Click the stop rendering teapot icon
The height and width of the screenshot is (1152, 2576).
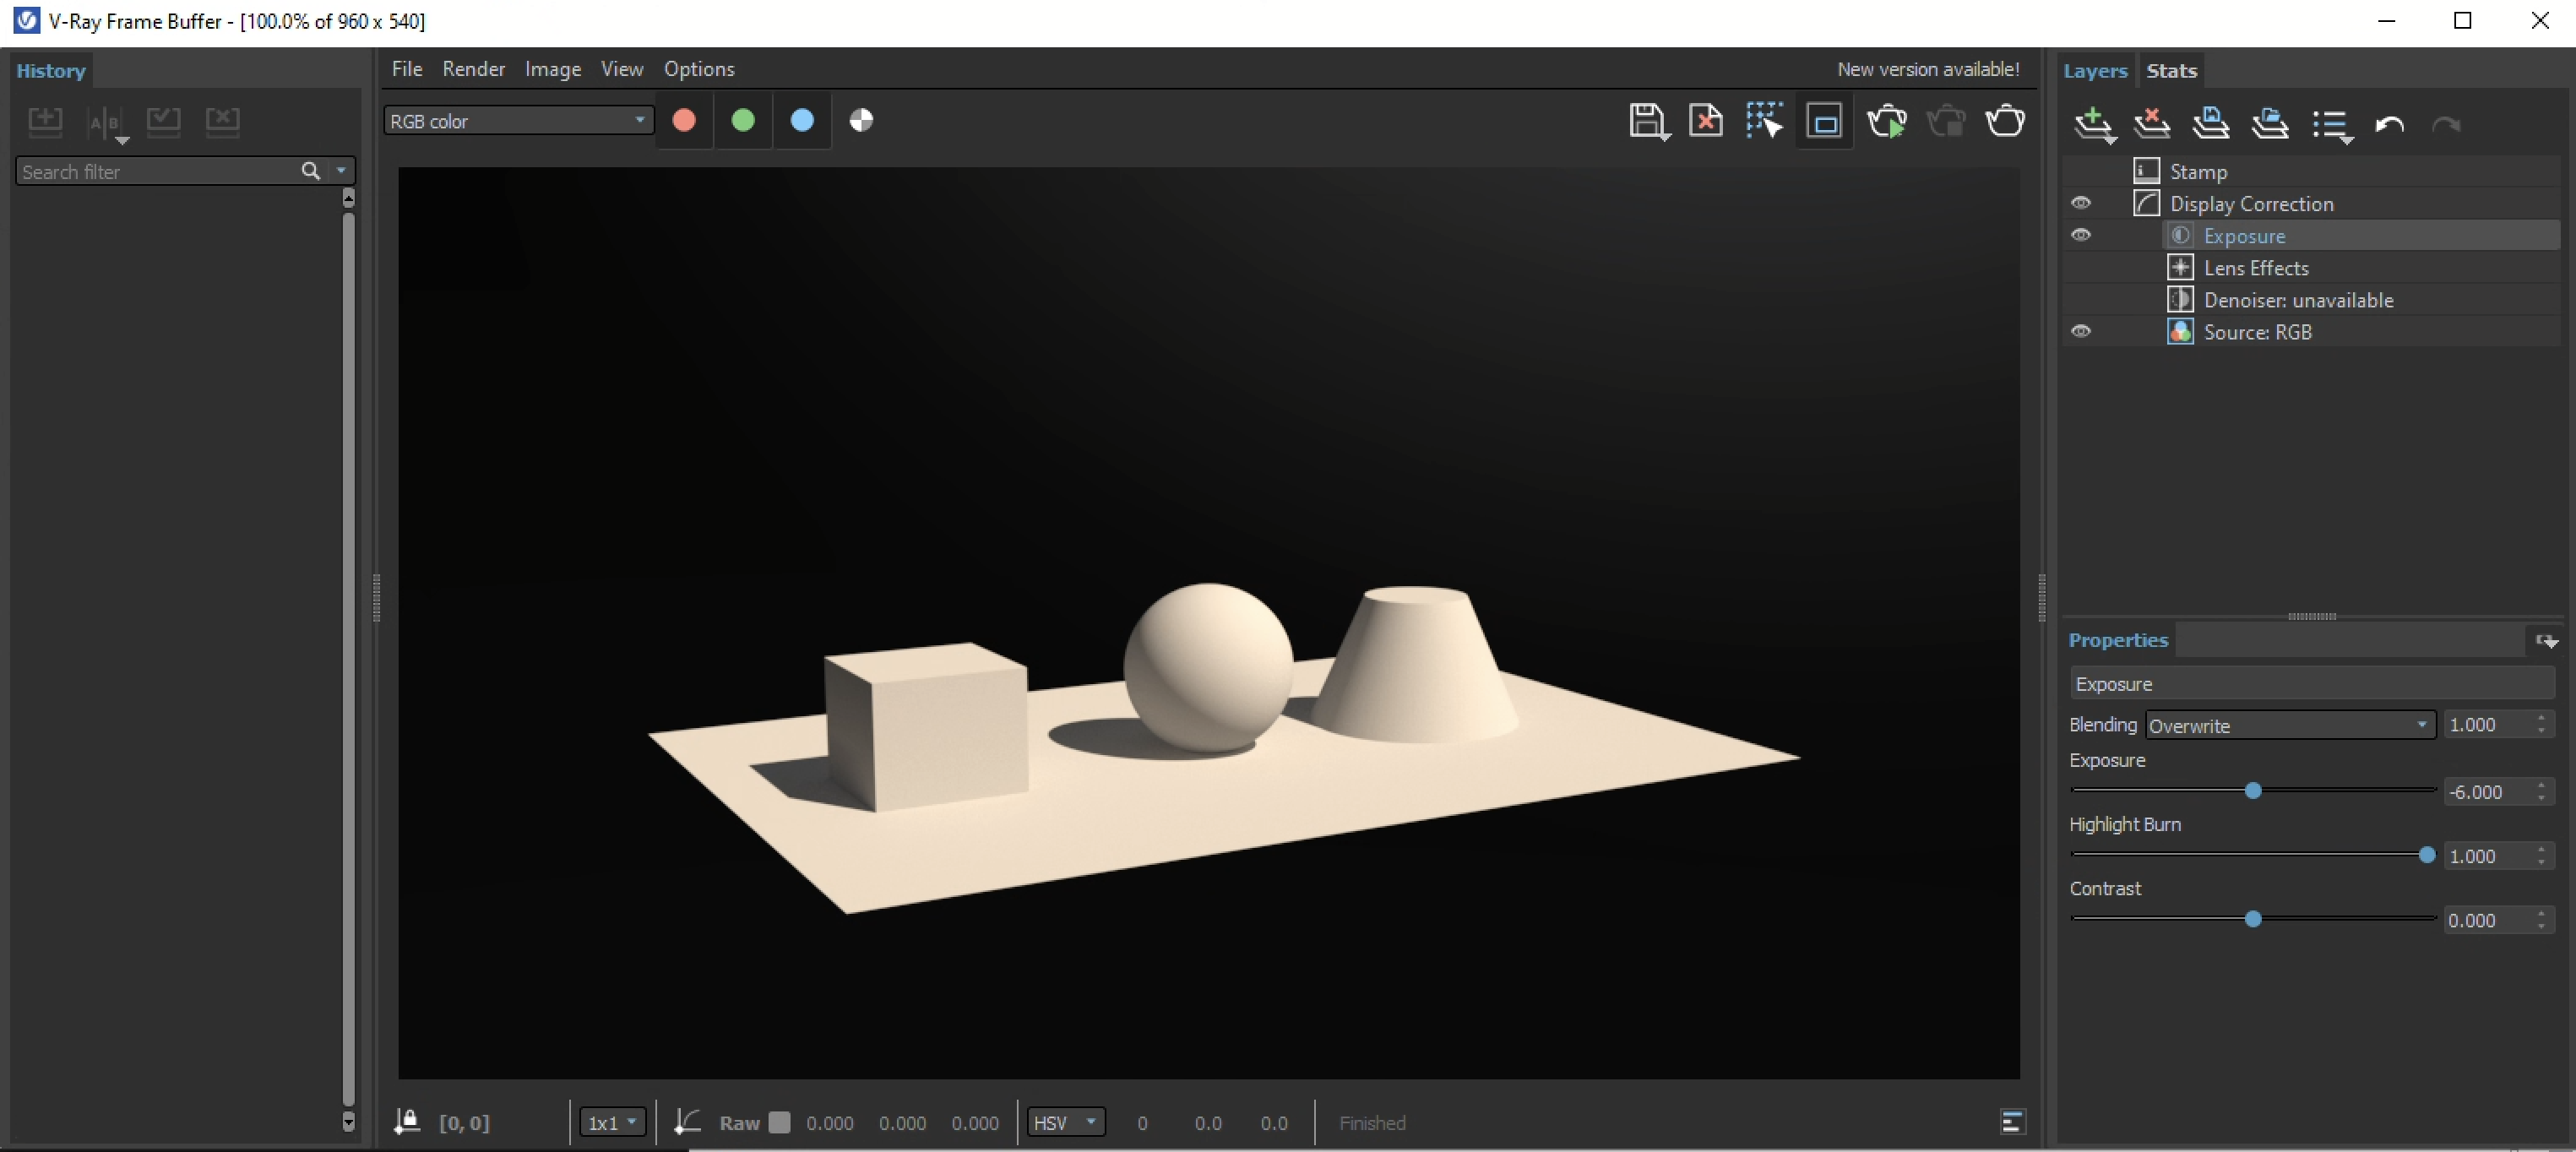[x=1946, y=121]
